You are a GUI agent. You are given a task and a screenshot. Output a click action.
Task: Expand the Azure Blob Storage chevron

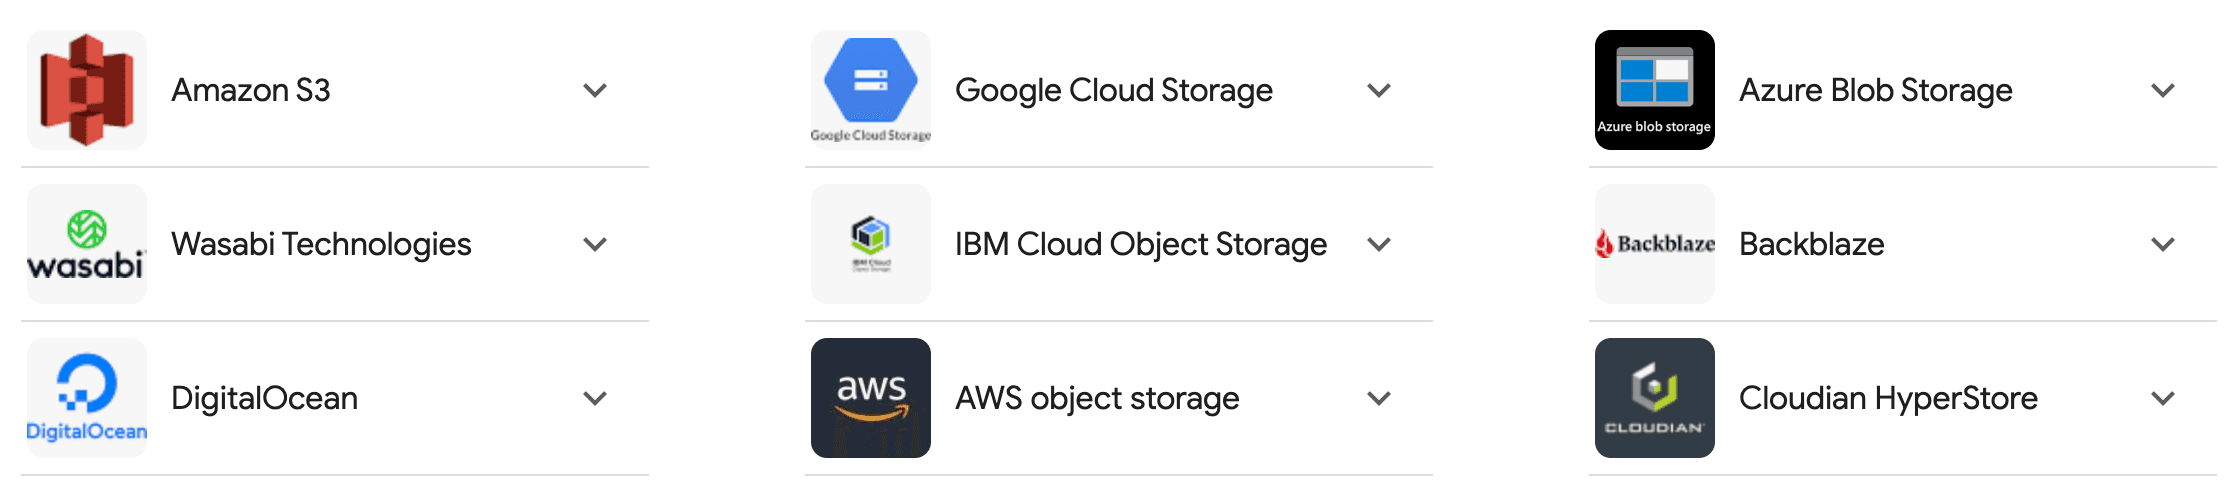pyautogui.click(x=2163, y=91)
